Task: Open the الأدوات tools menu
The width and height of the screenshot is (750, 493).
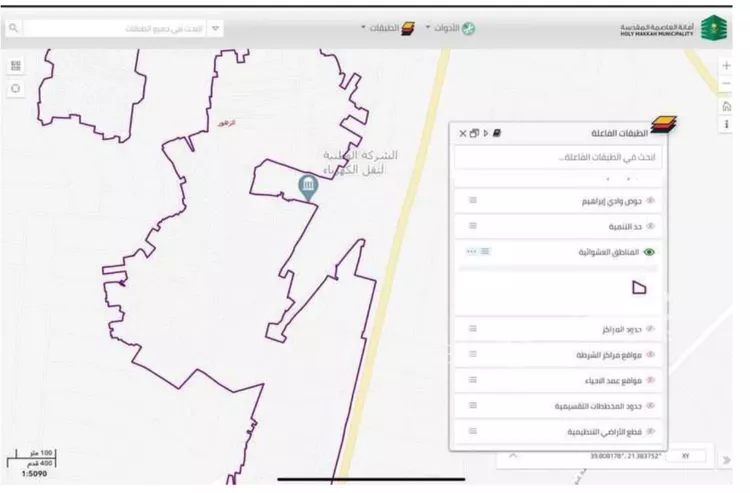Action: 451,28
